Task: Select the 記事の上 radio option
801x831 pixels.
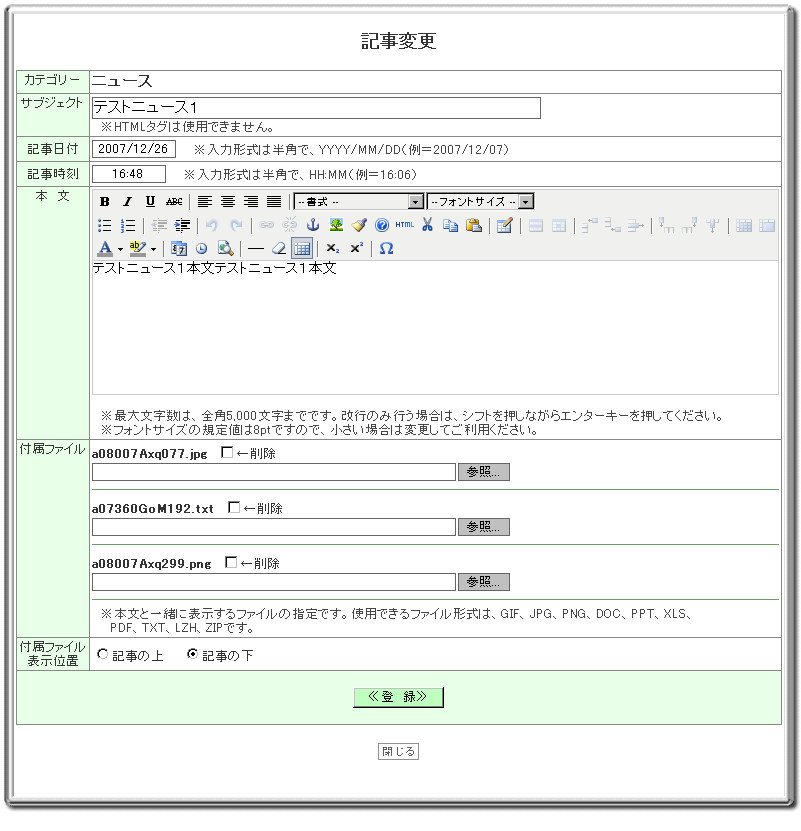Action: (103, 654)
